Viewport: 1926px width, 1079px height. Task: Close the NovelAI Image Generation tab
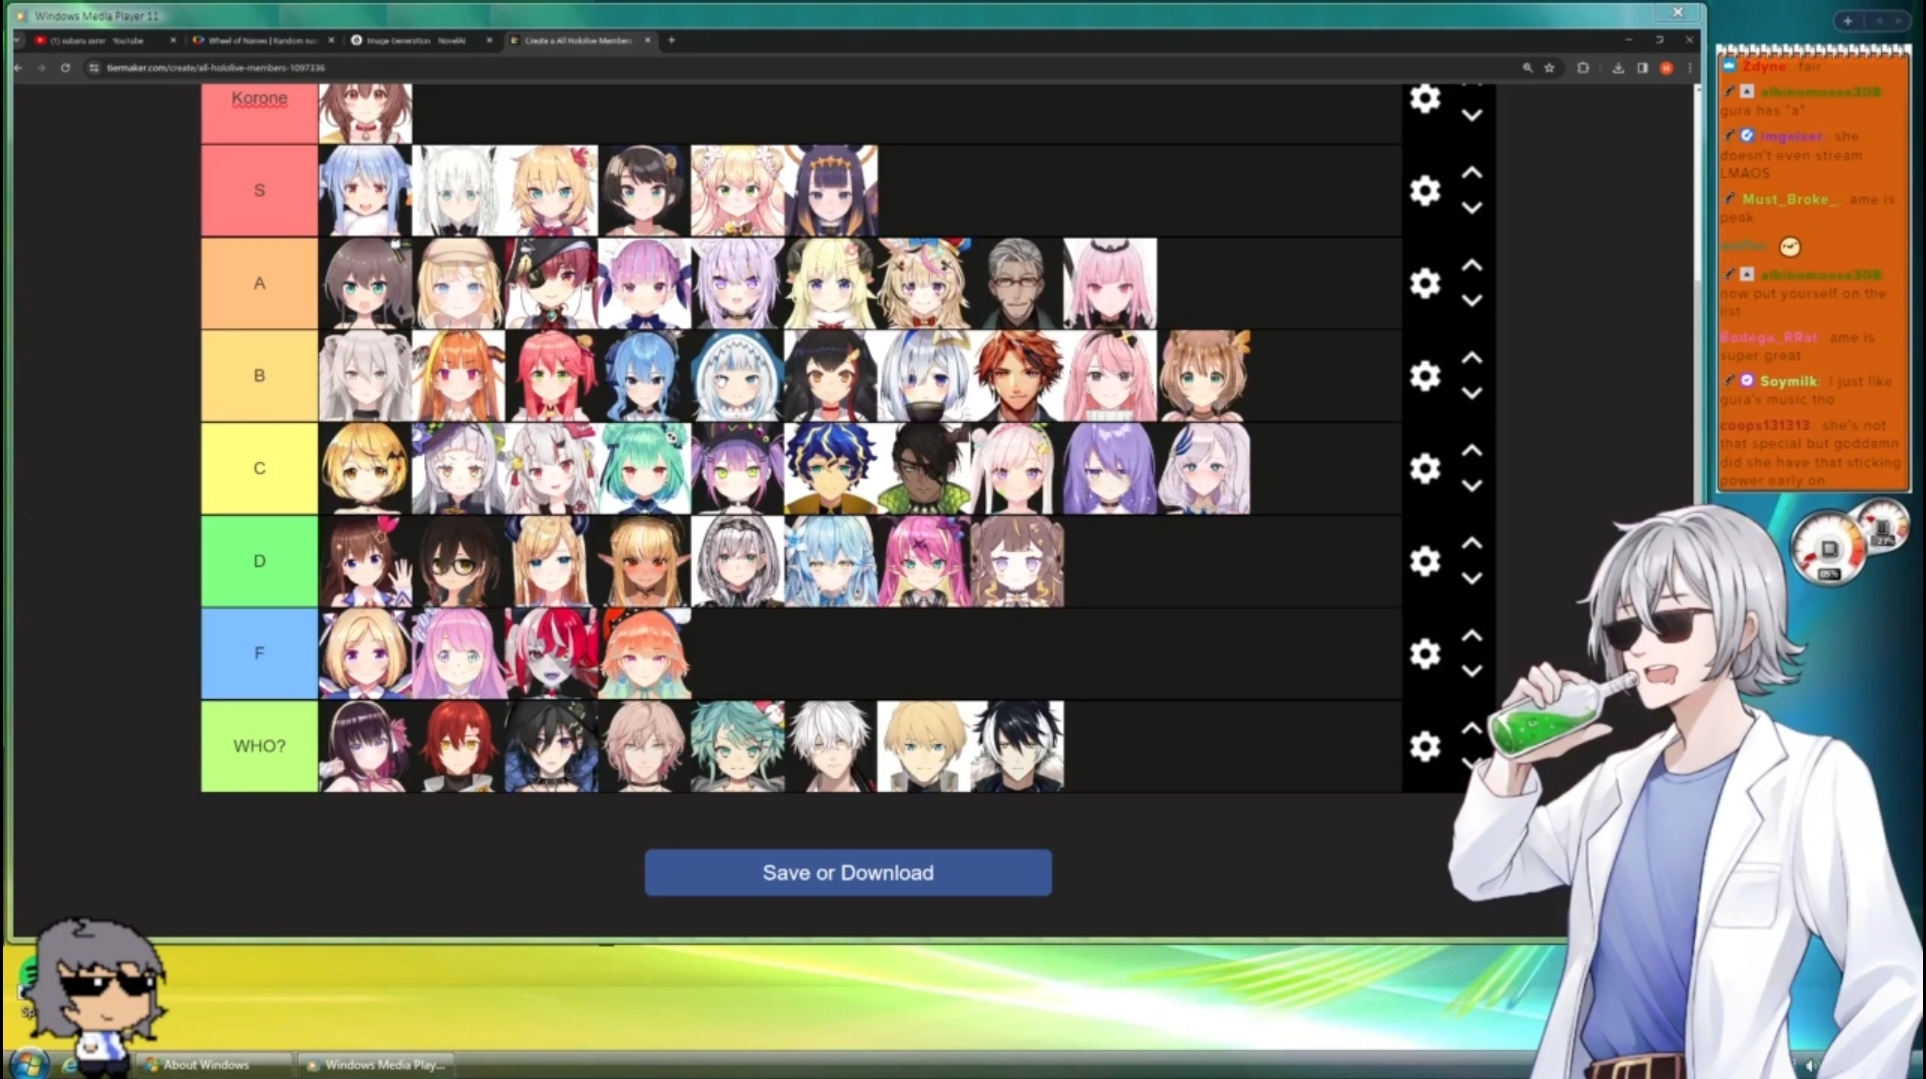pyautogui.click(x=489, y=41)
